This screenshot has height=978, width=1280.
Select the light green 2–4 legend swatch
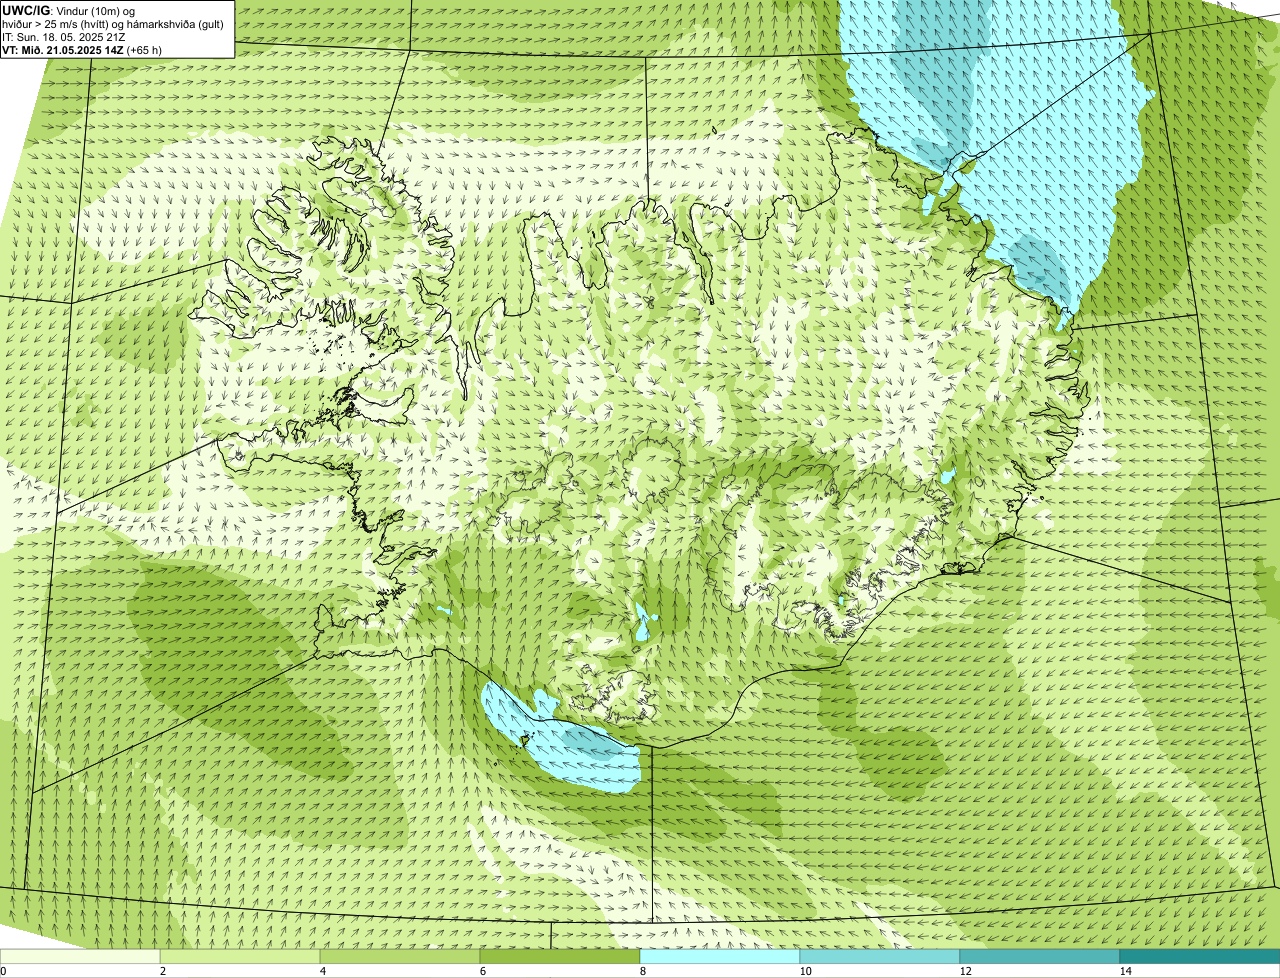(x=240, y=956)
